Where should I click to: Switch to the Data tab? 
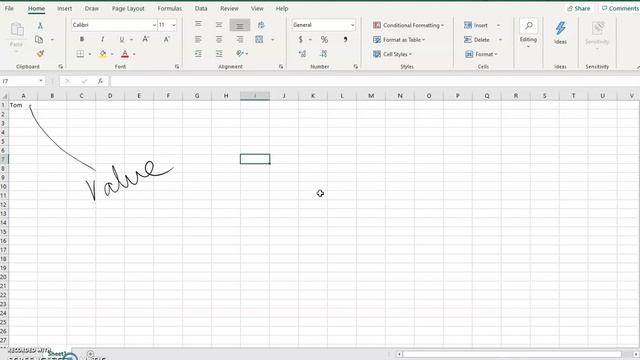(x=201, y=8)
